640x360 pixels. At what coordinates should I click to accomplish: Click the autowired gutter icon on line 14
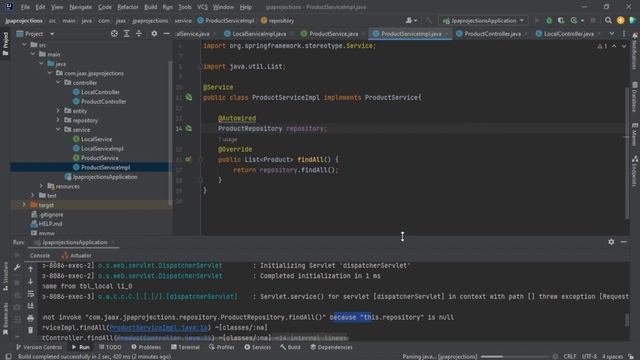click(x=189, y=128)
